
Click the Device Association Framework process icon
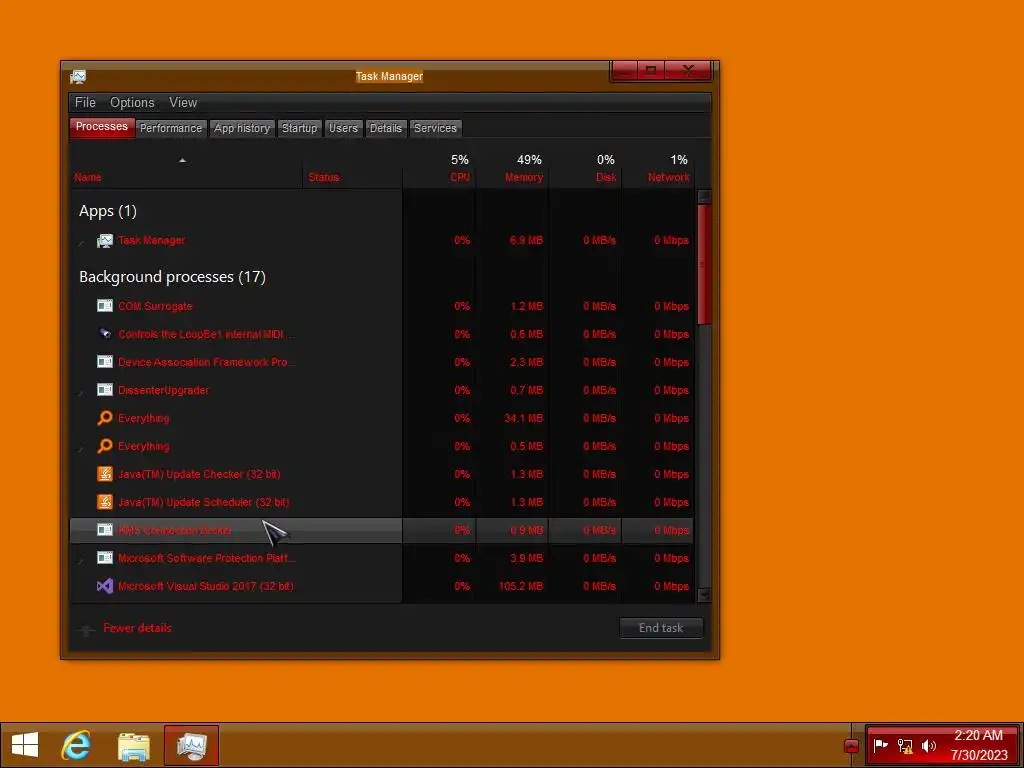(104, 362)
